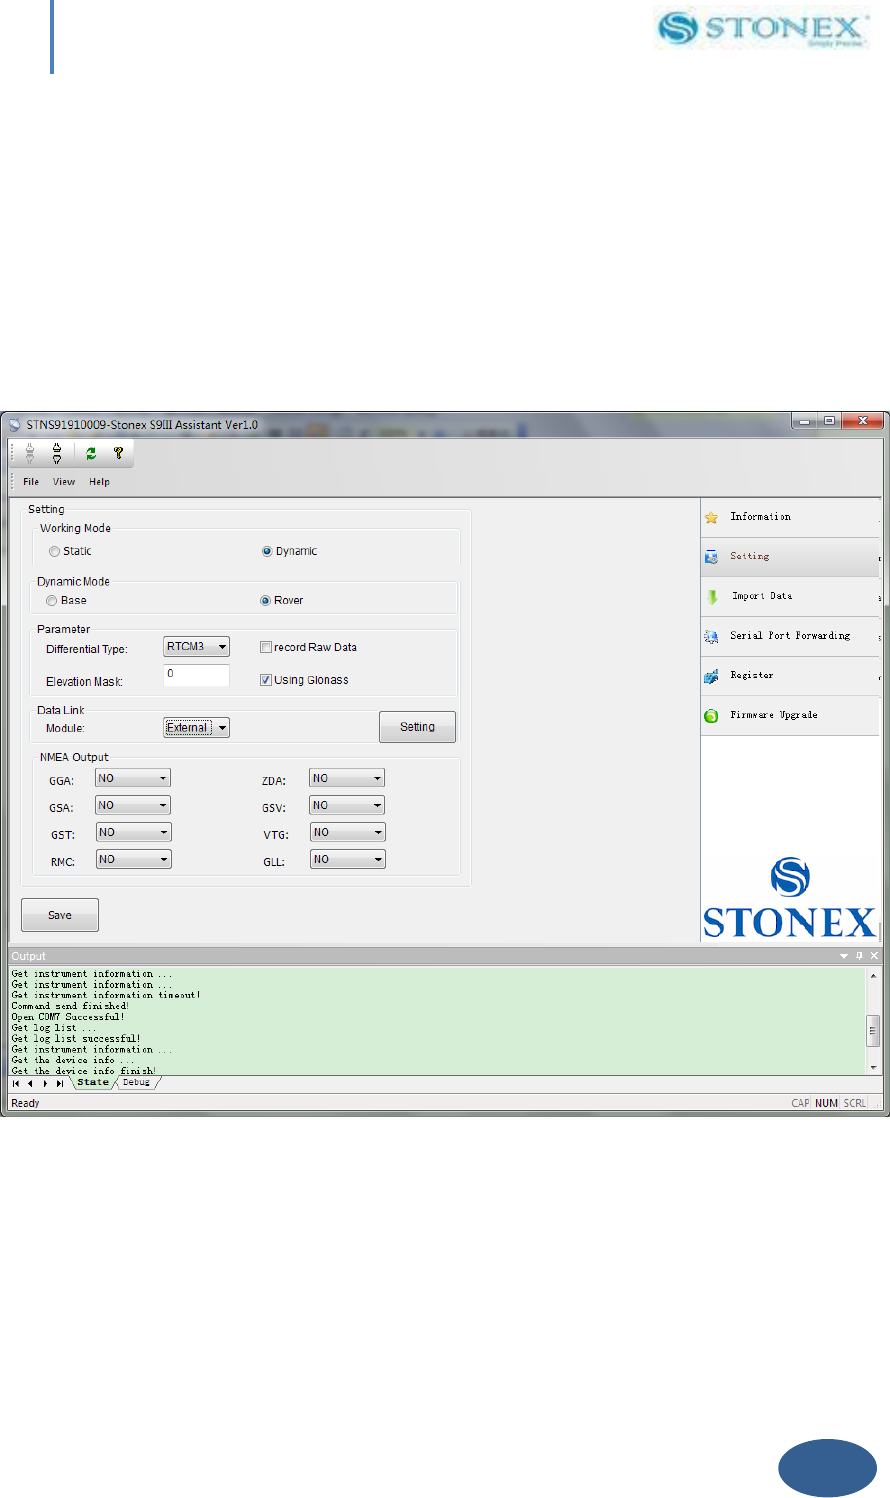The height and width of the screenshot is (1498, 890).
Task: Switch to the Debug output tab
Action: 137,1082
